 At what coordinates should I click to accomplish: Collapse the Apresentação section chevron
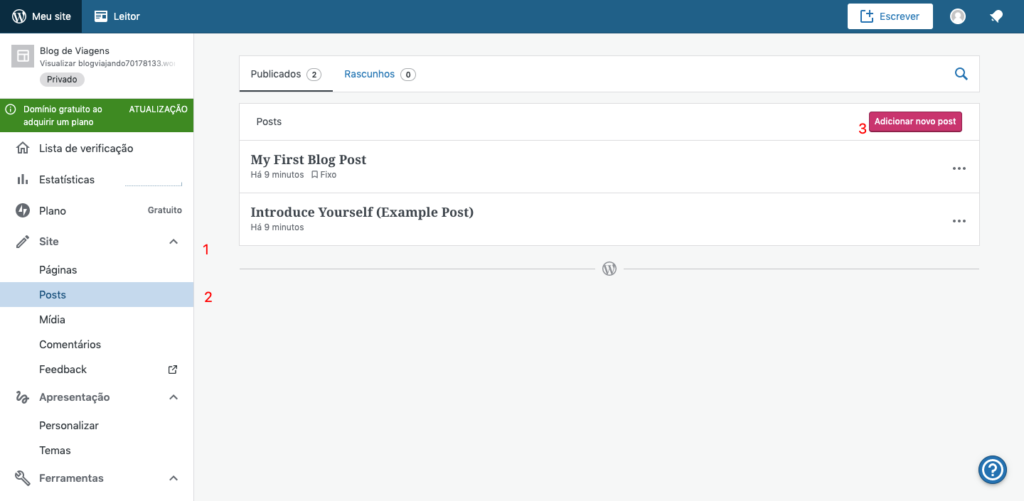point(173,398)
